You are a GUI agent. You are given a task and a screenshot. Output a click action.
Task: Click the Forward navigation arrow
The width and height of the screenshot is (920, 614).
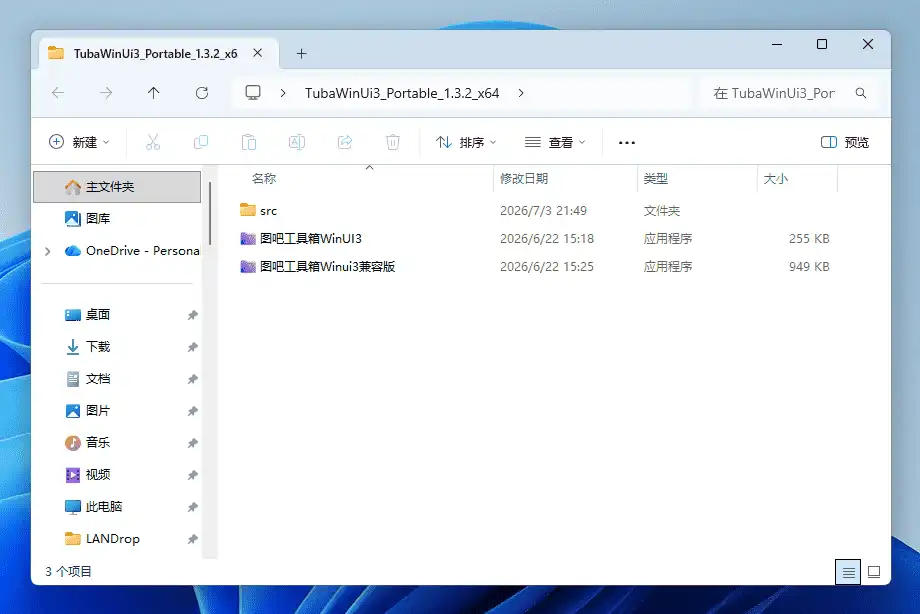[x=106, y=93]
